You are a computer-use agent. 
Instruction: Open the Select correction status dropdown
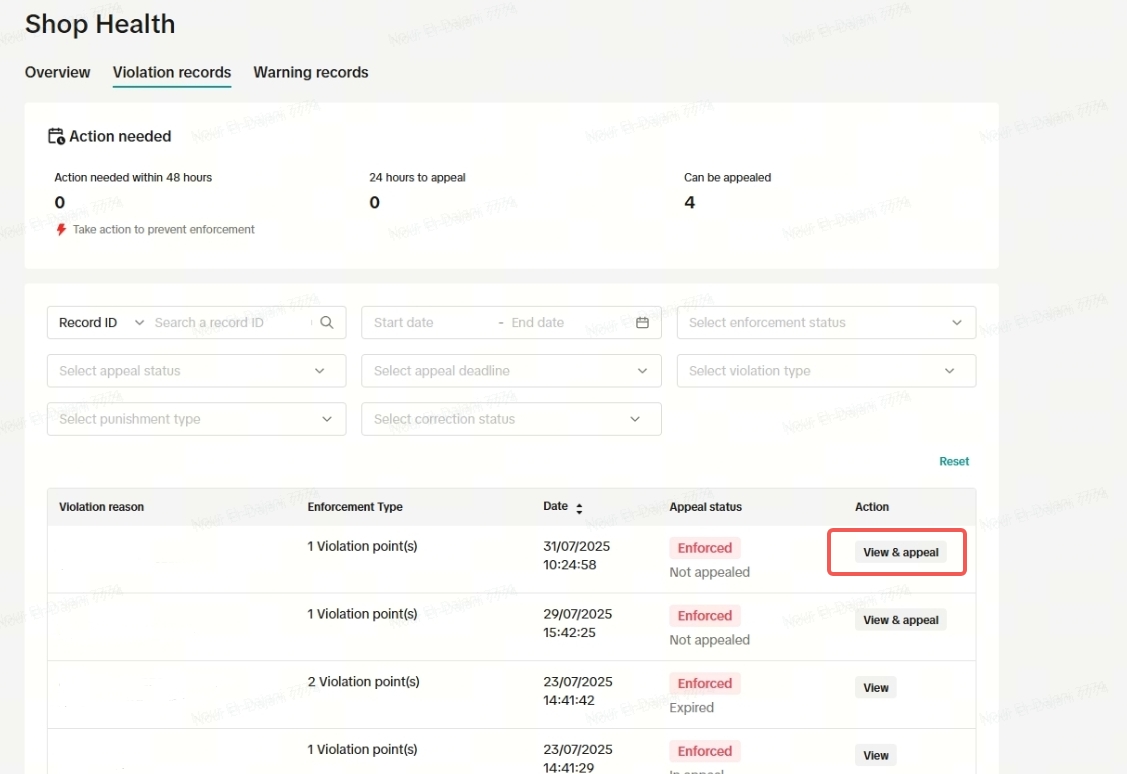[x=510, y=419]
